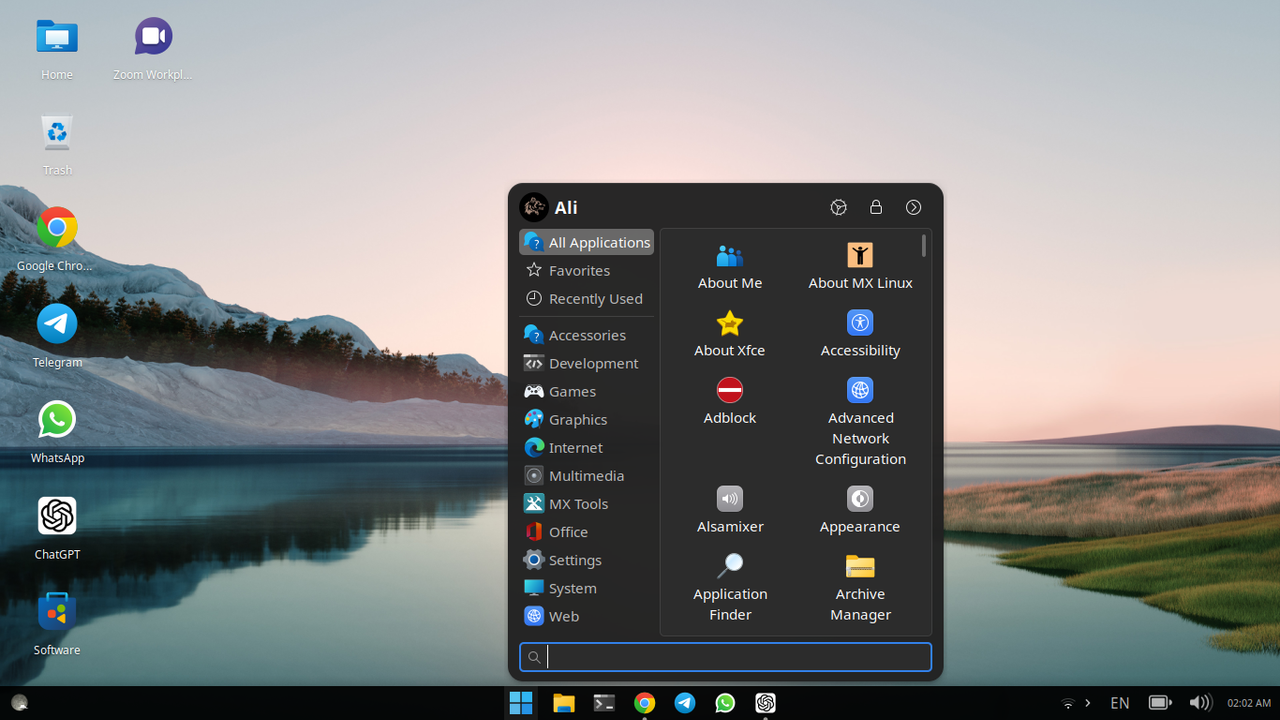
Task: Select the Recently Used section
Action: coord(595,298)
